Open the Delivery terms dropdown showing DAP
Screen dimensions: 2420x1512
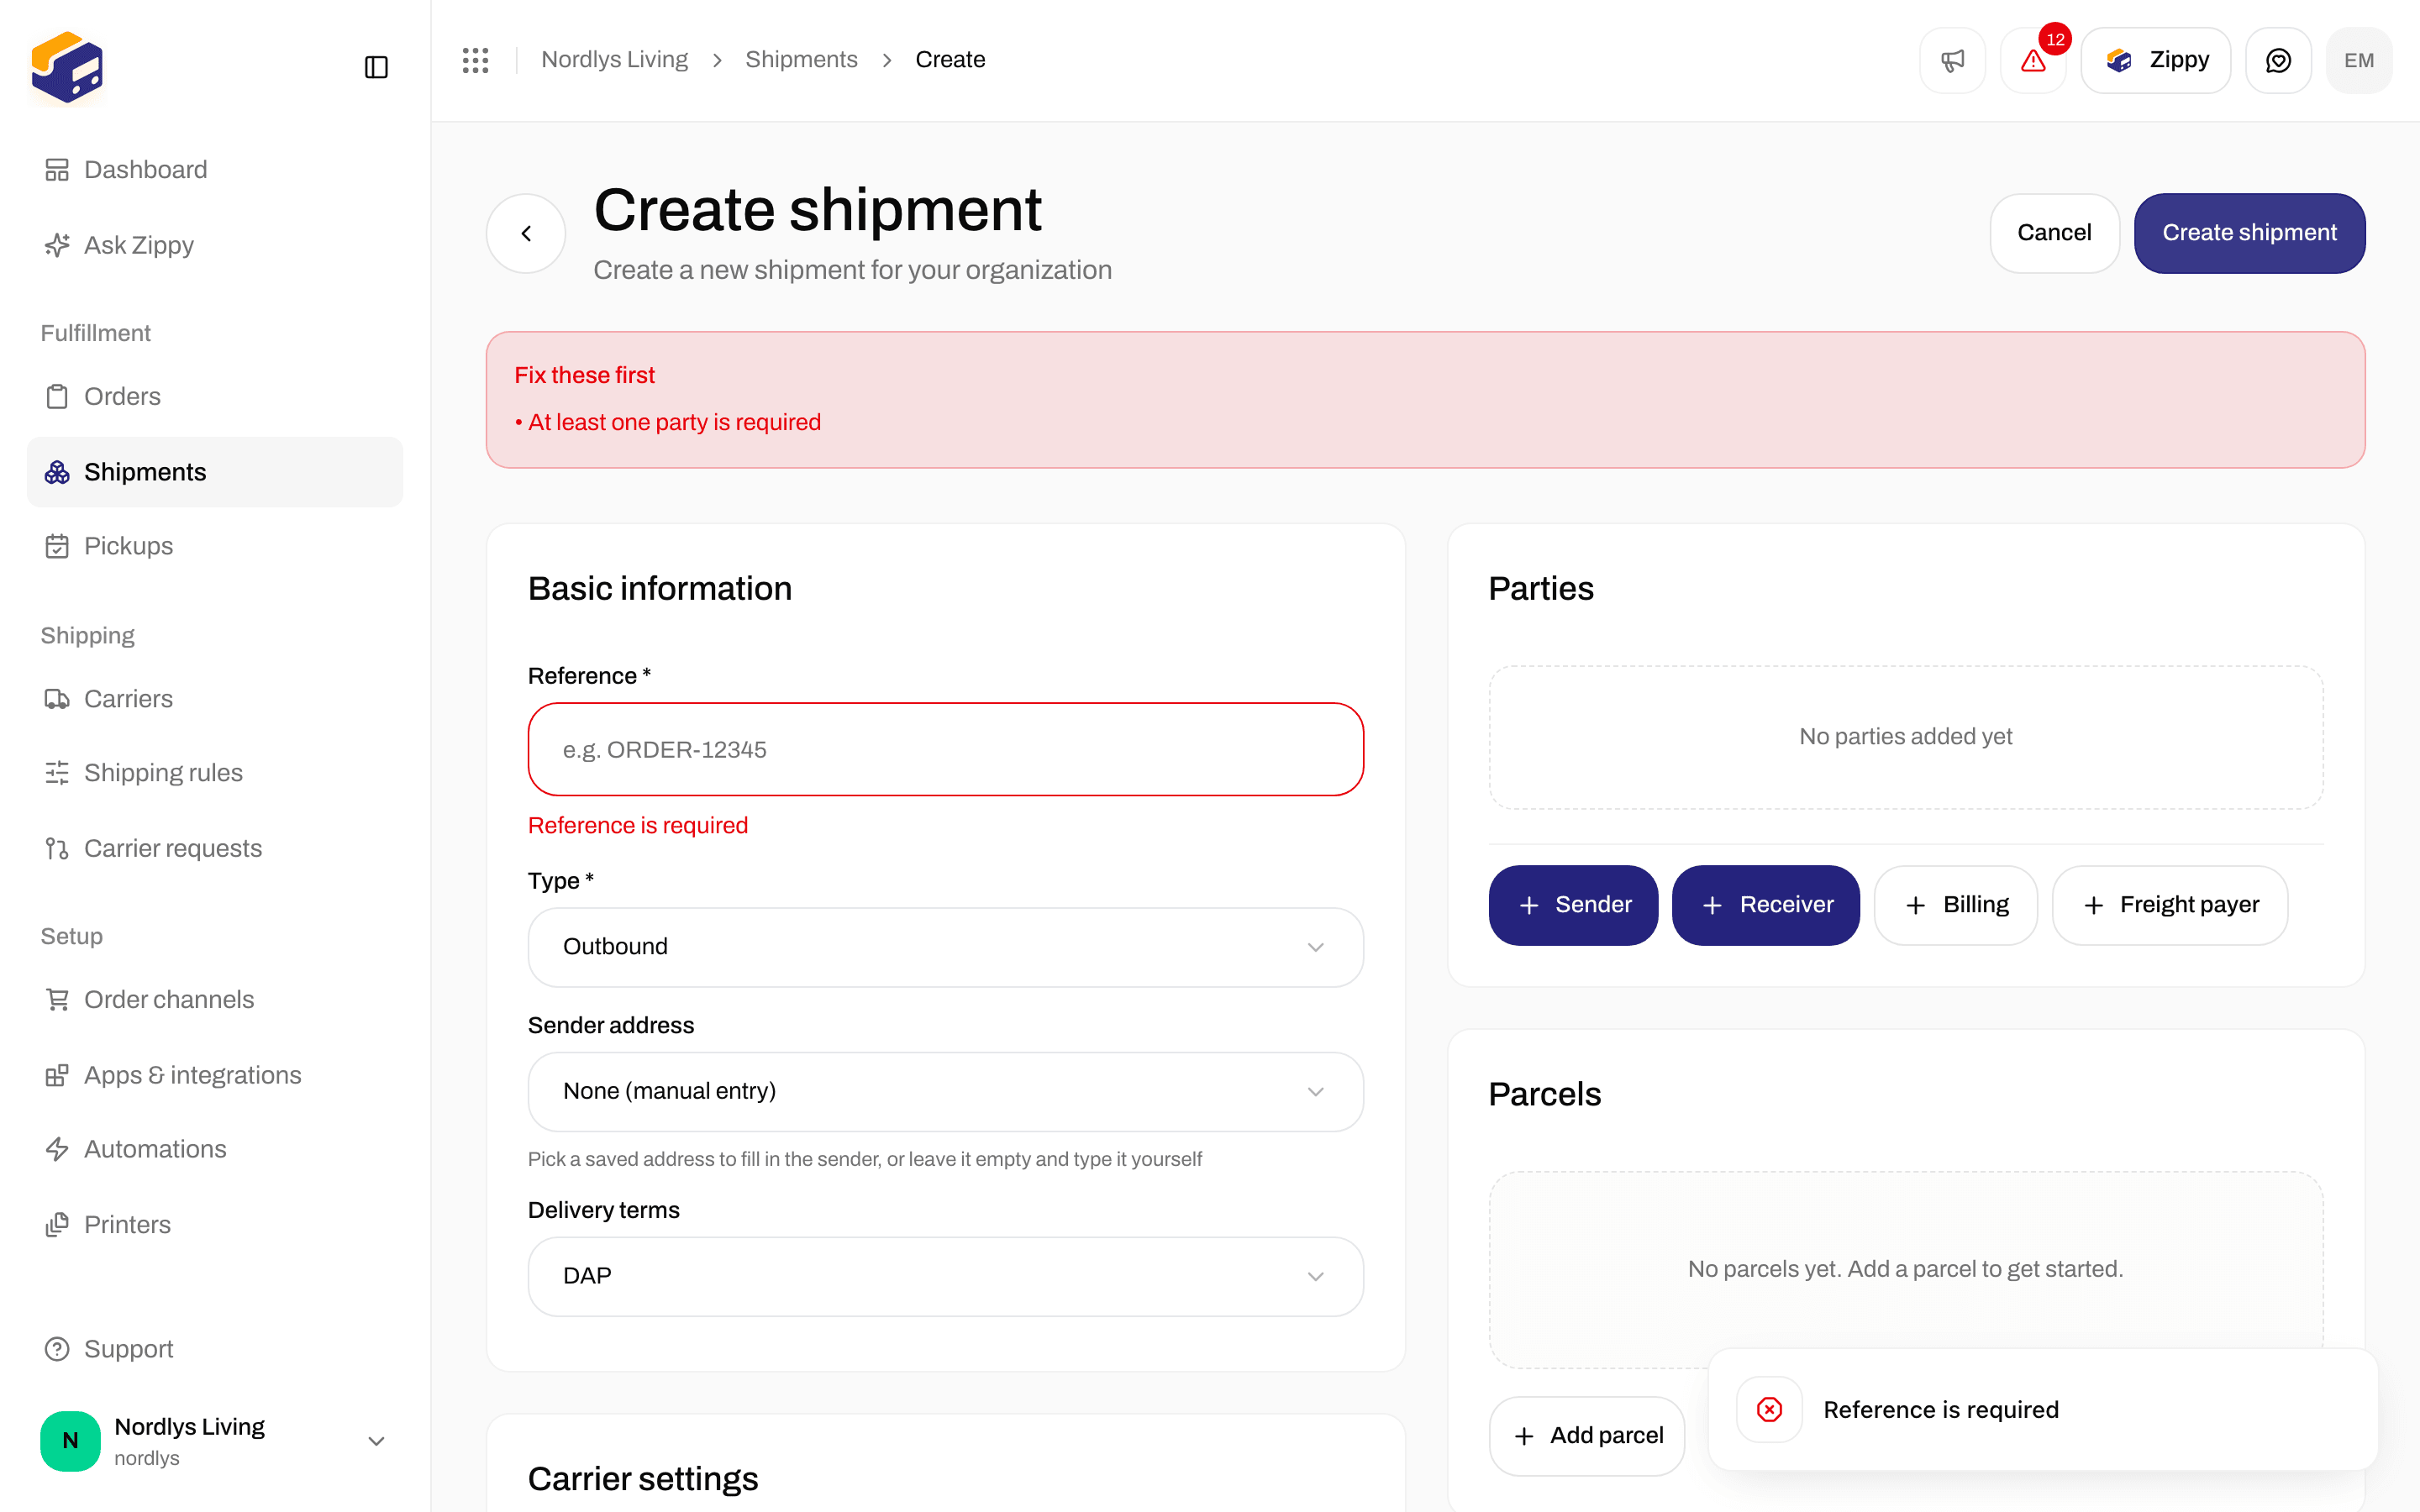945,1277
